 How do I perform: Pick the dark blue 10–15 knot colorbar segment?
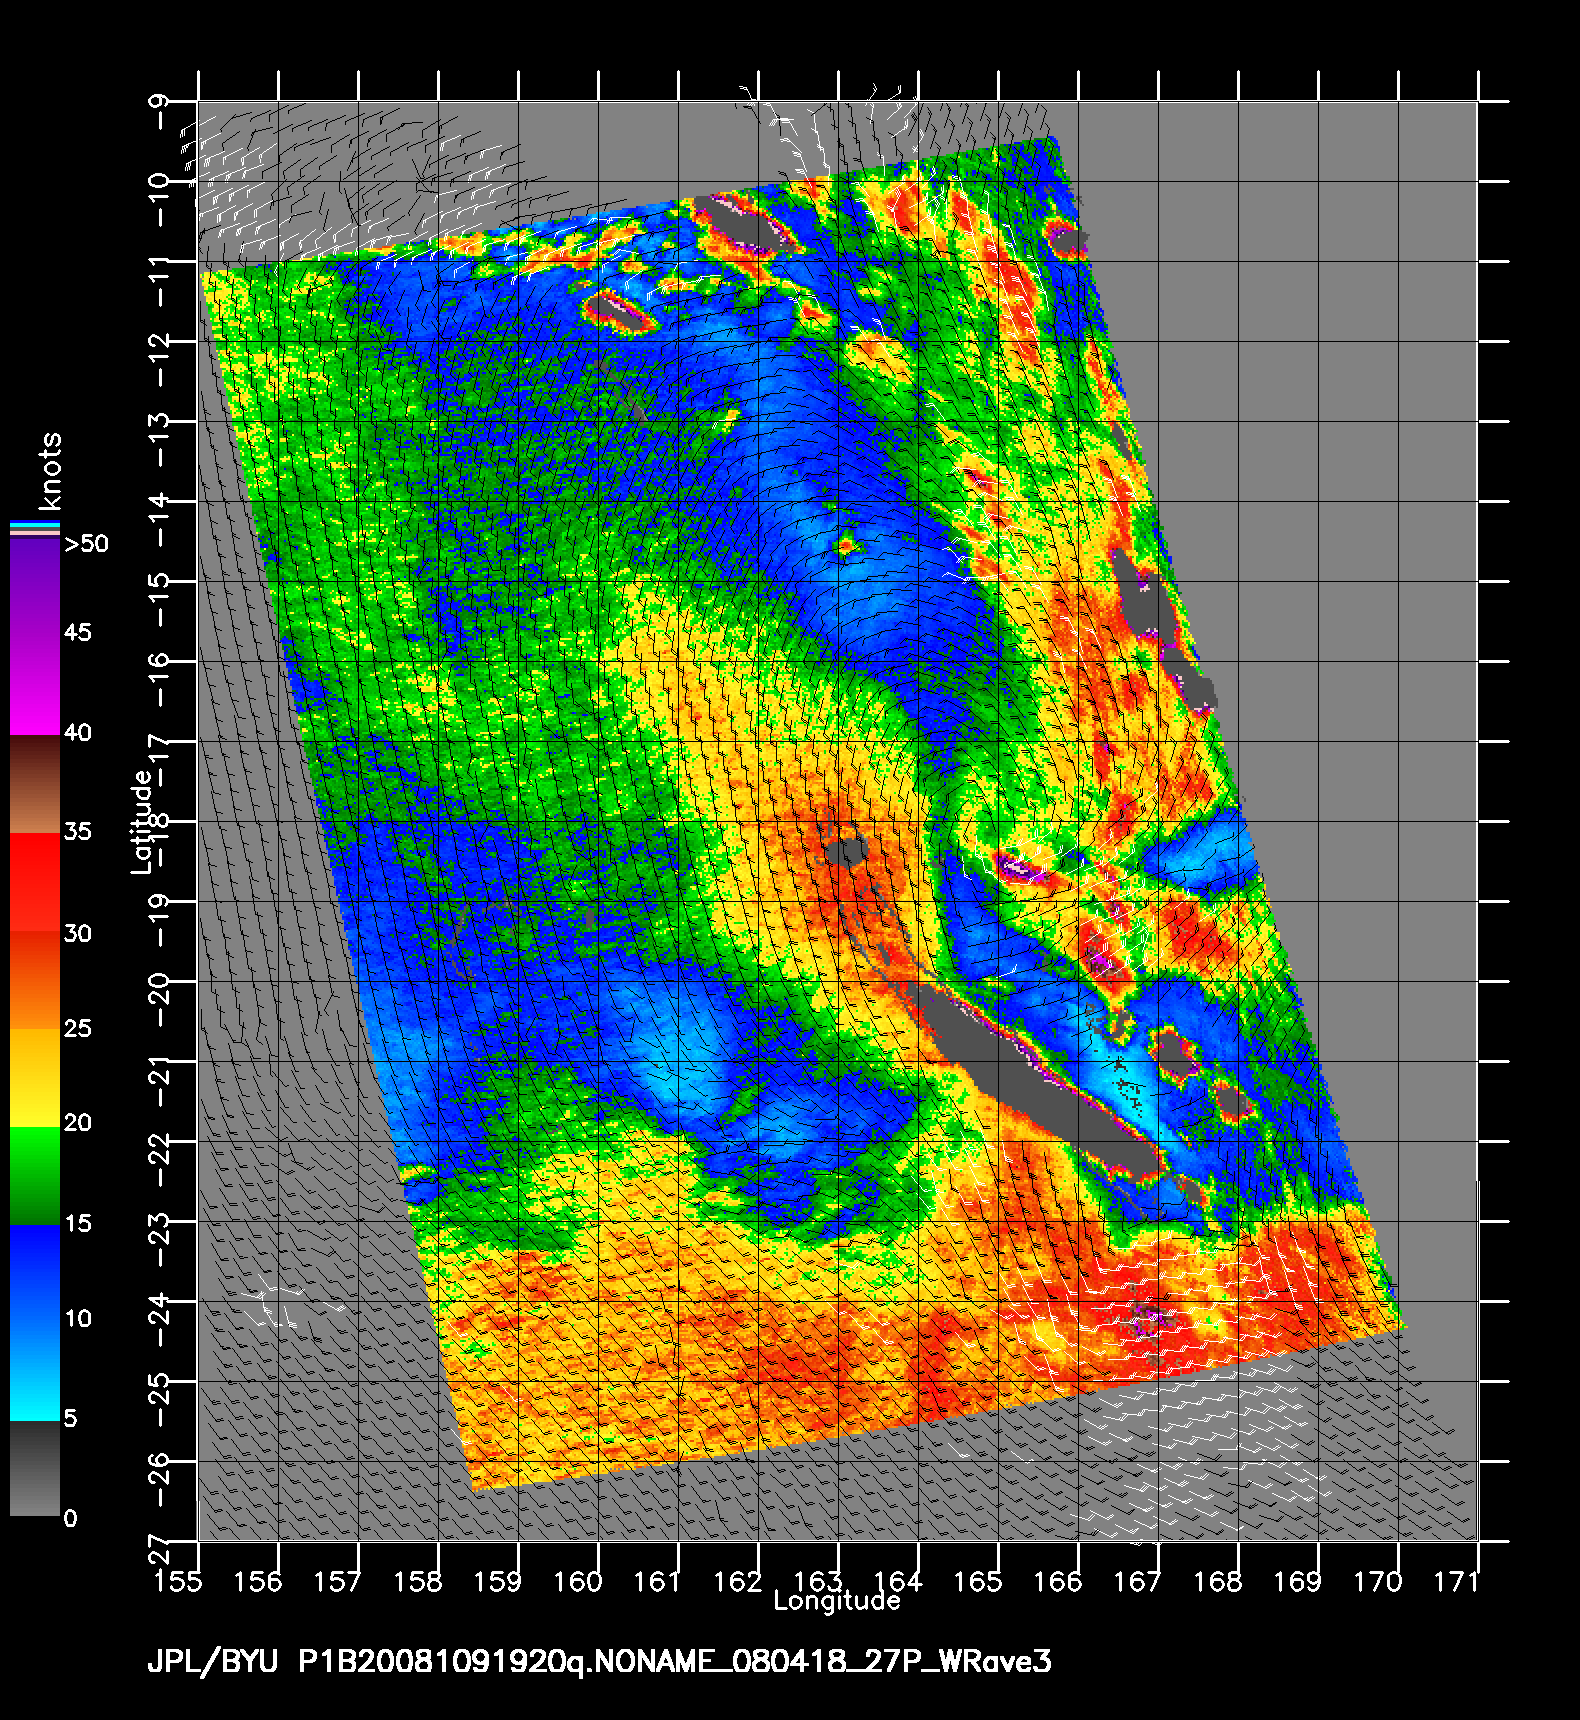[x=35, y=1274]
